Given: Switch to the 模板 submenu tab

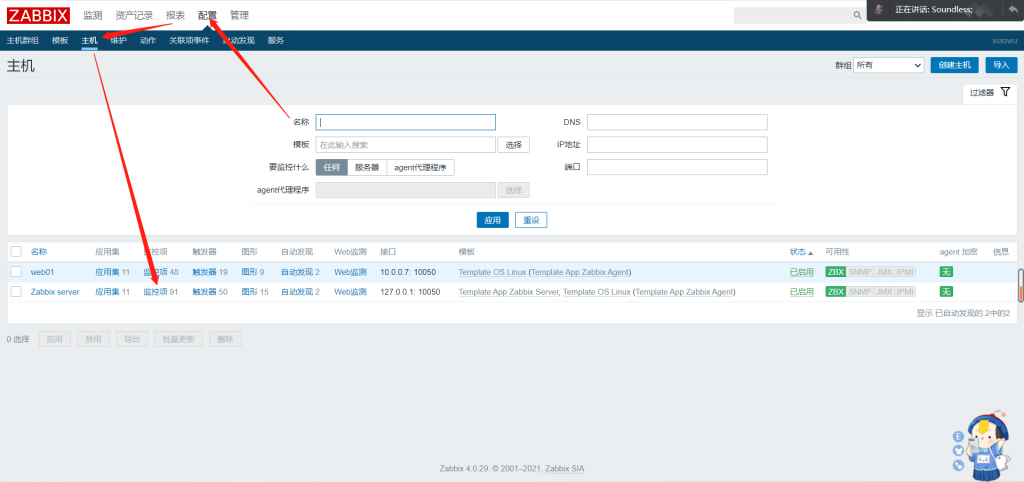Looking at the screenshot, I should pos(60,40).
